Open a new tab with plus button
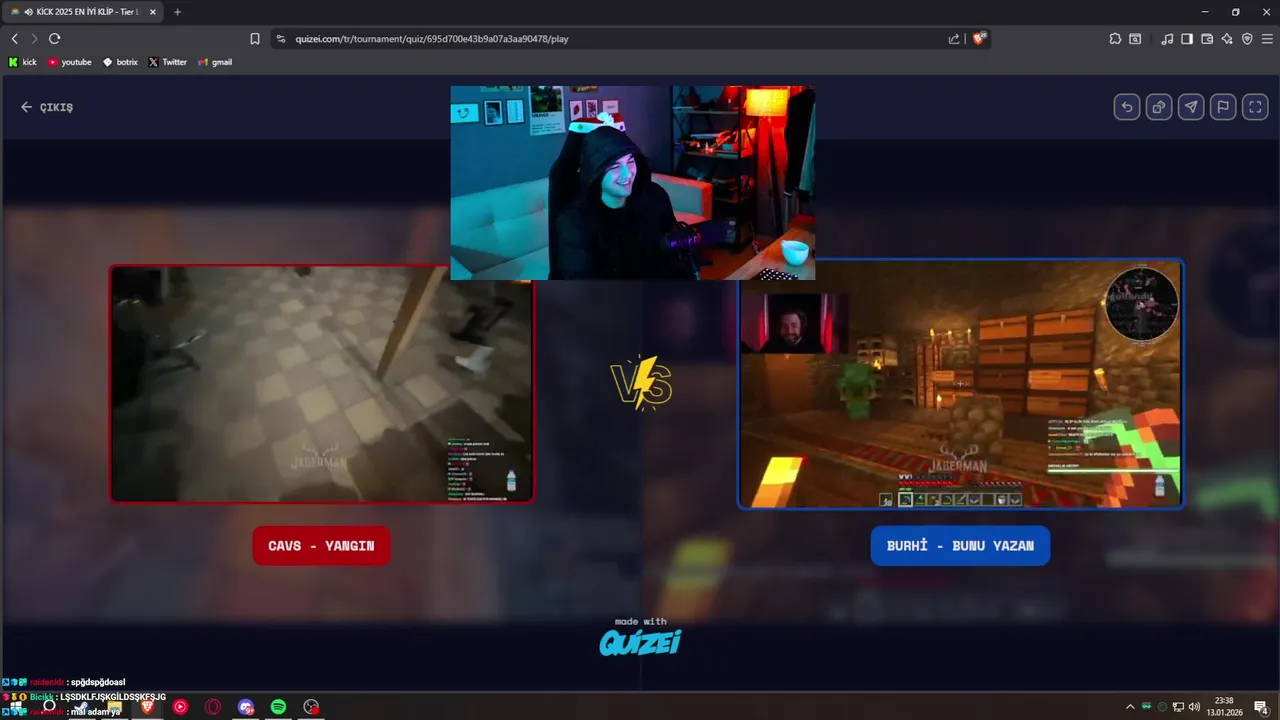 pyautogui.click(x=178, y=12)
